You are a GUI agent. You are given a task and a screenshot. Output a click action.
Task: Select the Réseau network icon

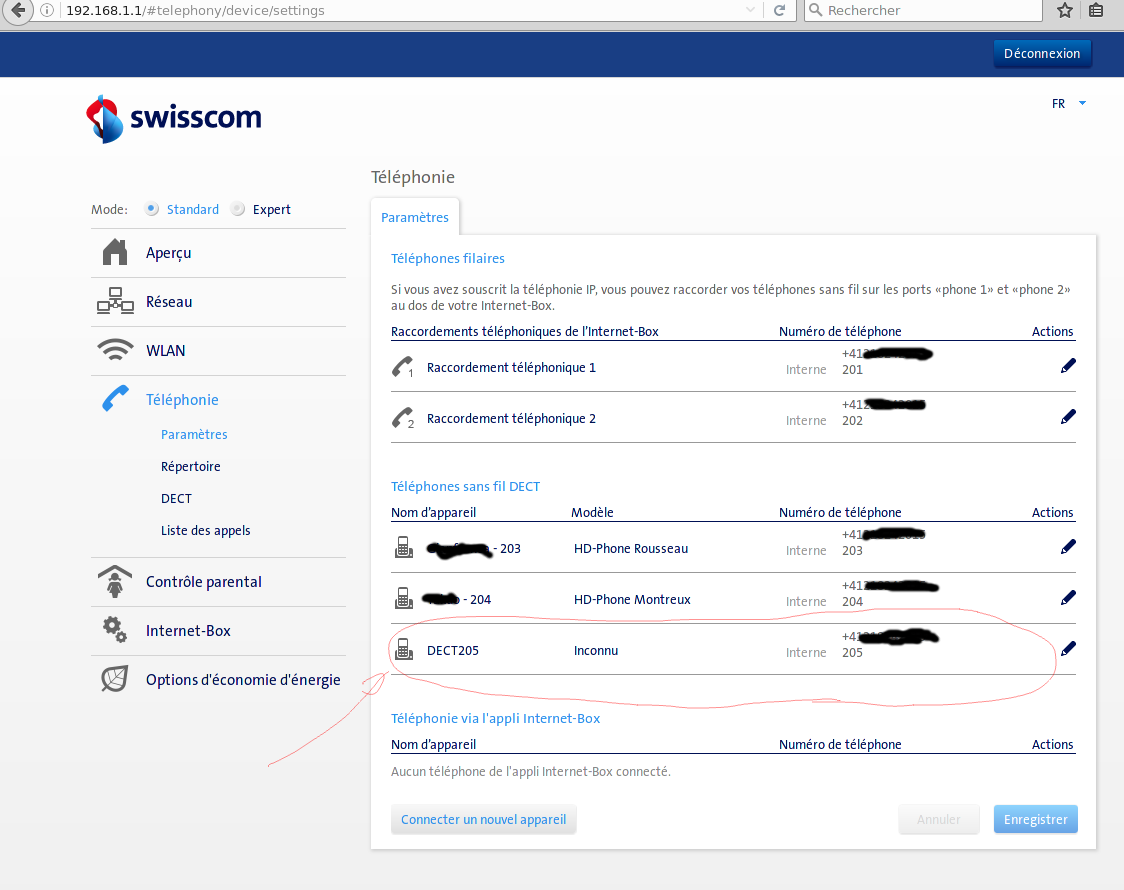tap(114, 301)
